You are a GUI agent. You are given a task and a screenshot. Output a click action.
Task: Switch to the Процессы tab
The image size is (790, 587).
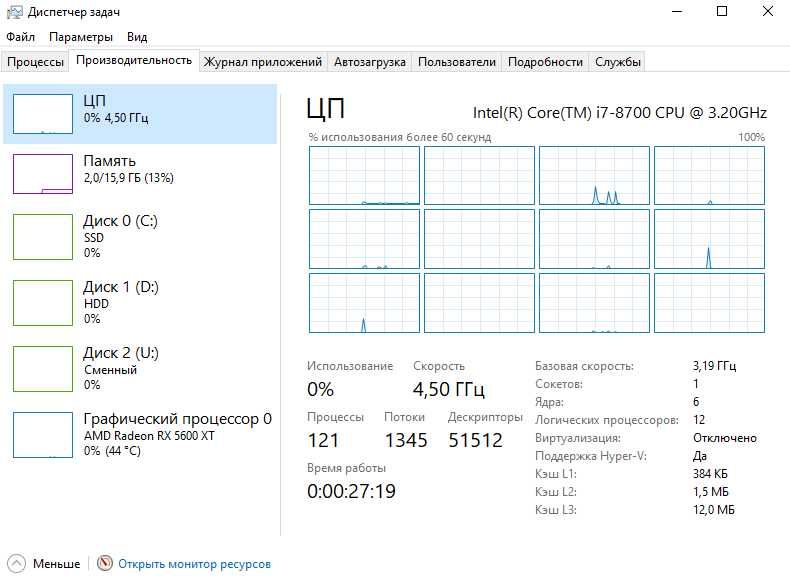pos(35,62)
